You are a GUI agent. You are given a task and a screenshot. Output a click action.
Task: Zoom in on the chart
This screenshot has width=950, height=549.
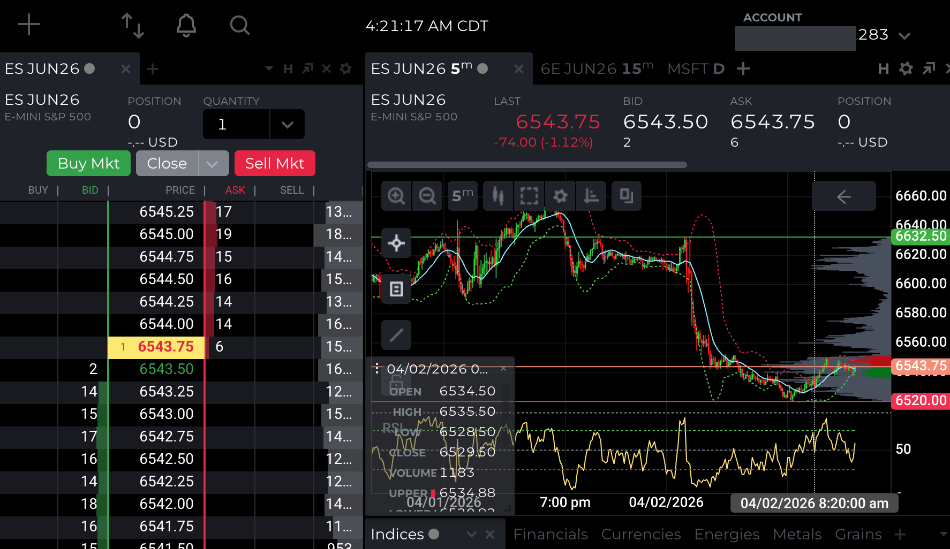pyautogui.click(x=396, y=196)
